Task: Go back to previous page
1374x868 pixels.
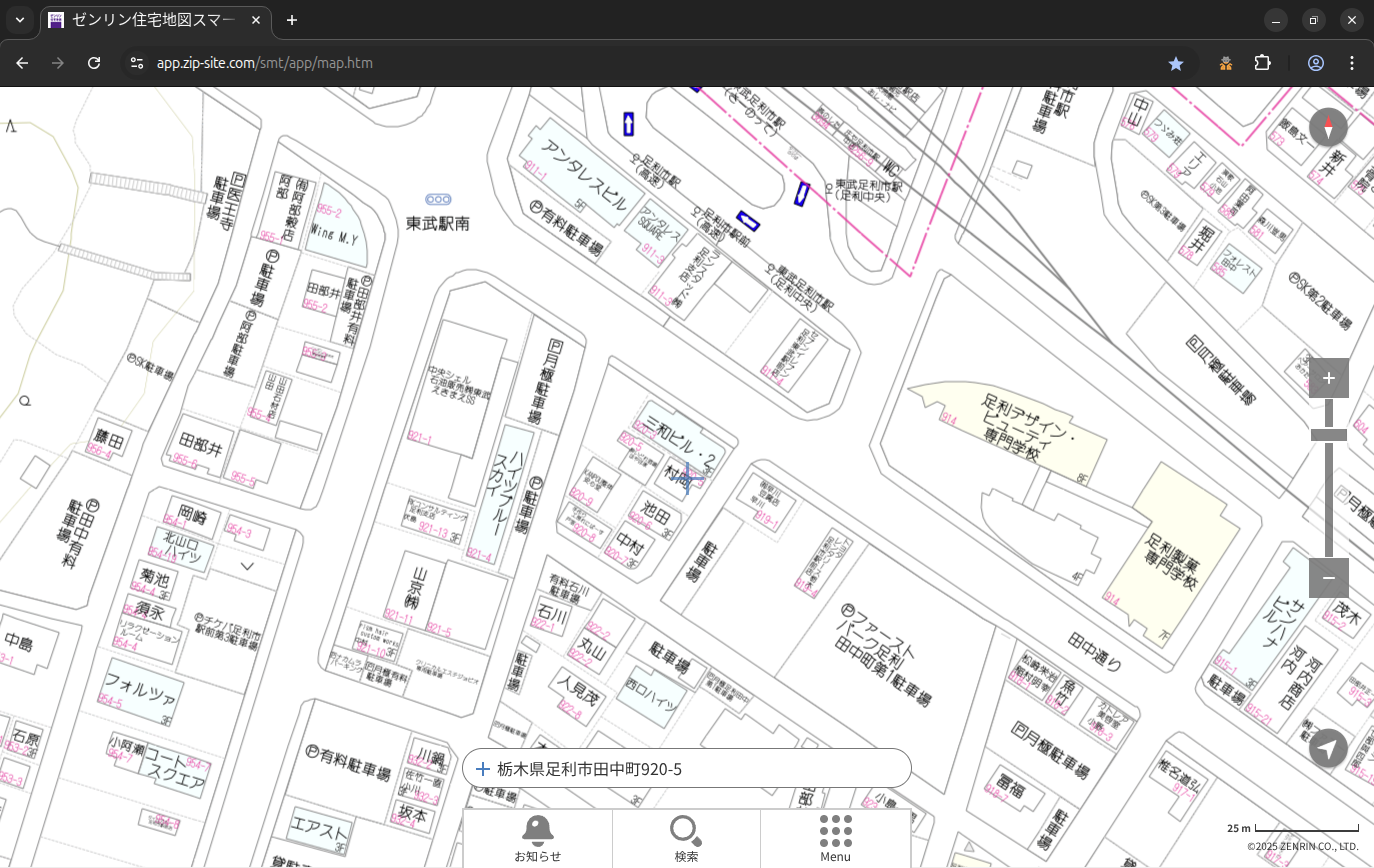Action: coord(22,63)
